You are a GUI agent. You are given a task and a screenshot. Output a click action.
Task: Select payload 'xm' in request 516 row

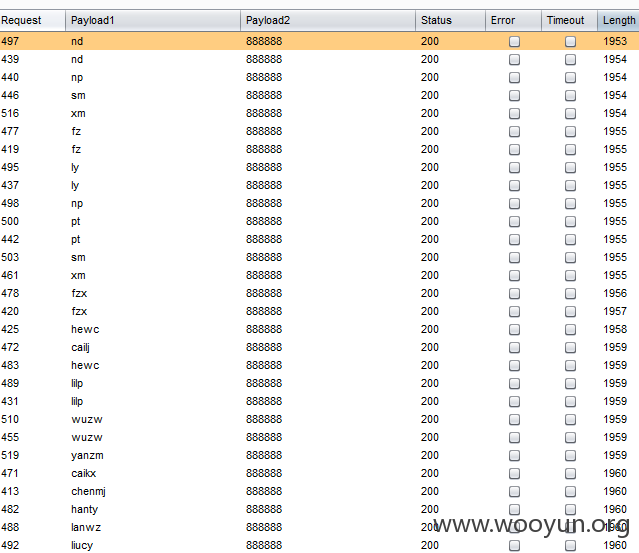(x=78, y=113)
